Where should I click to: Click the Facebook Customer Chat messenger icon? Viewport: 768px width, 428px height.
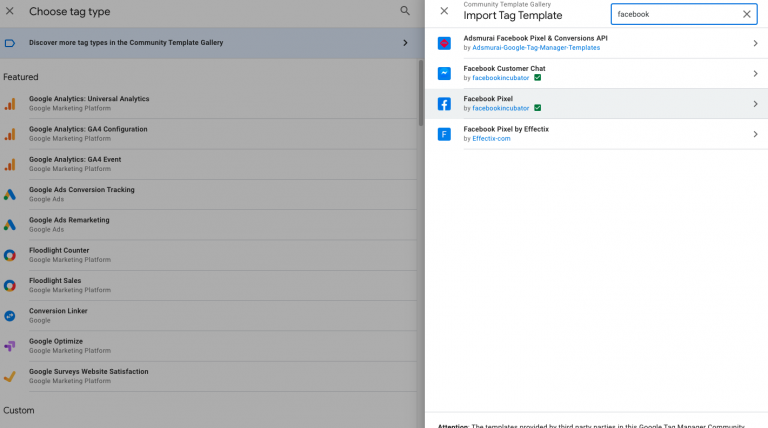[x=444, y=73]
